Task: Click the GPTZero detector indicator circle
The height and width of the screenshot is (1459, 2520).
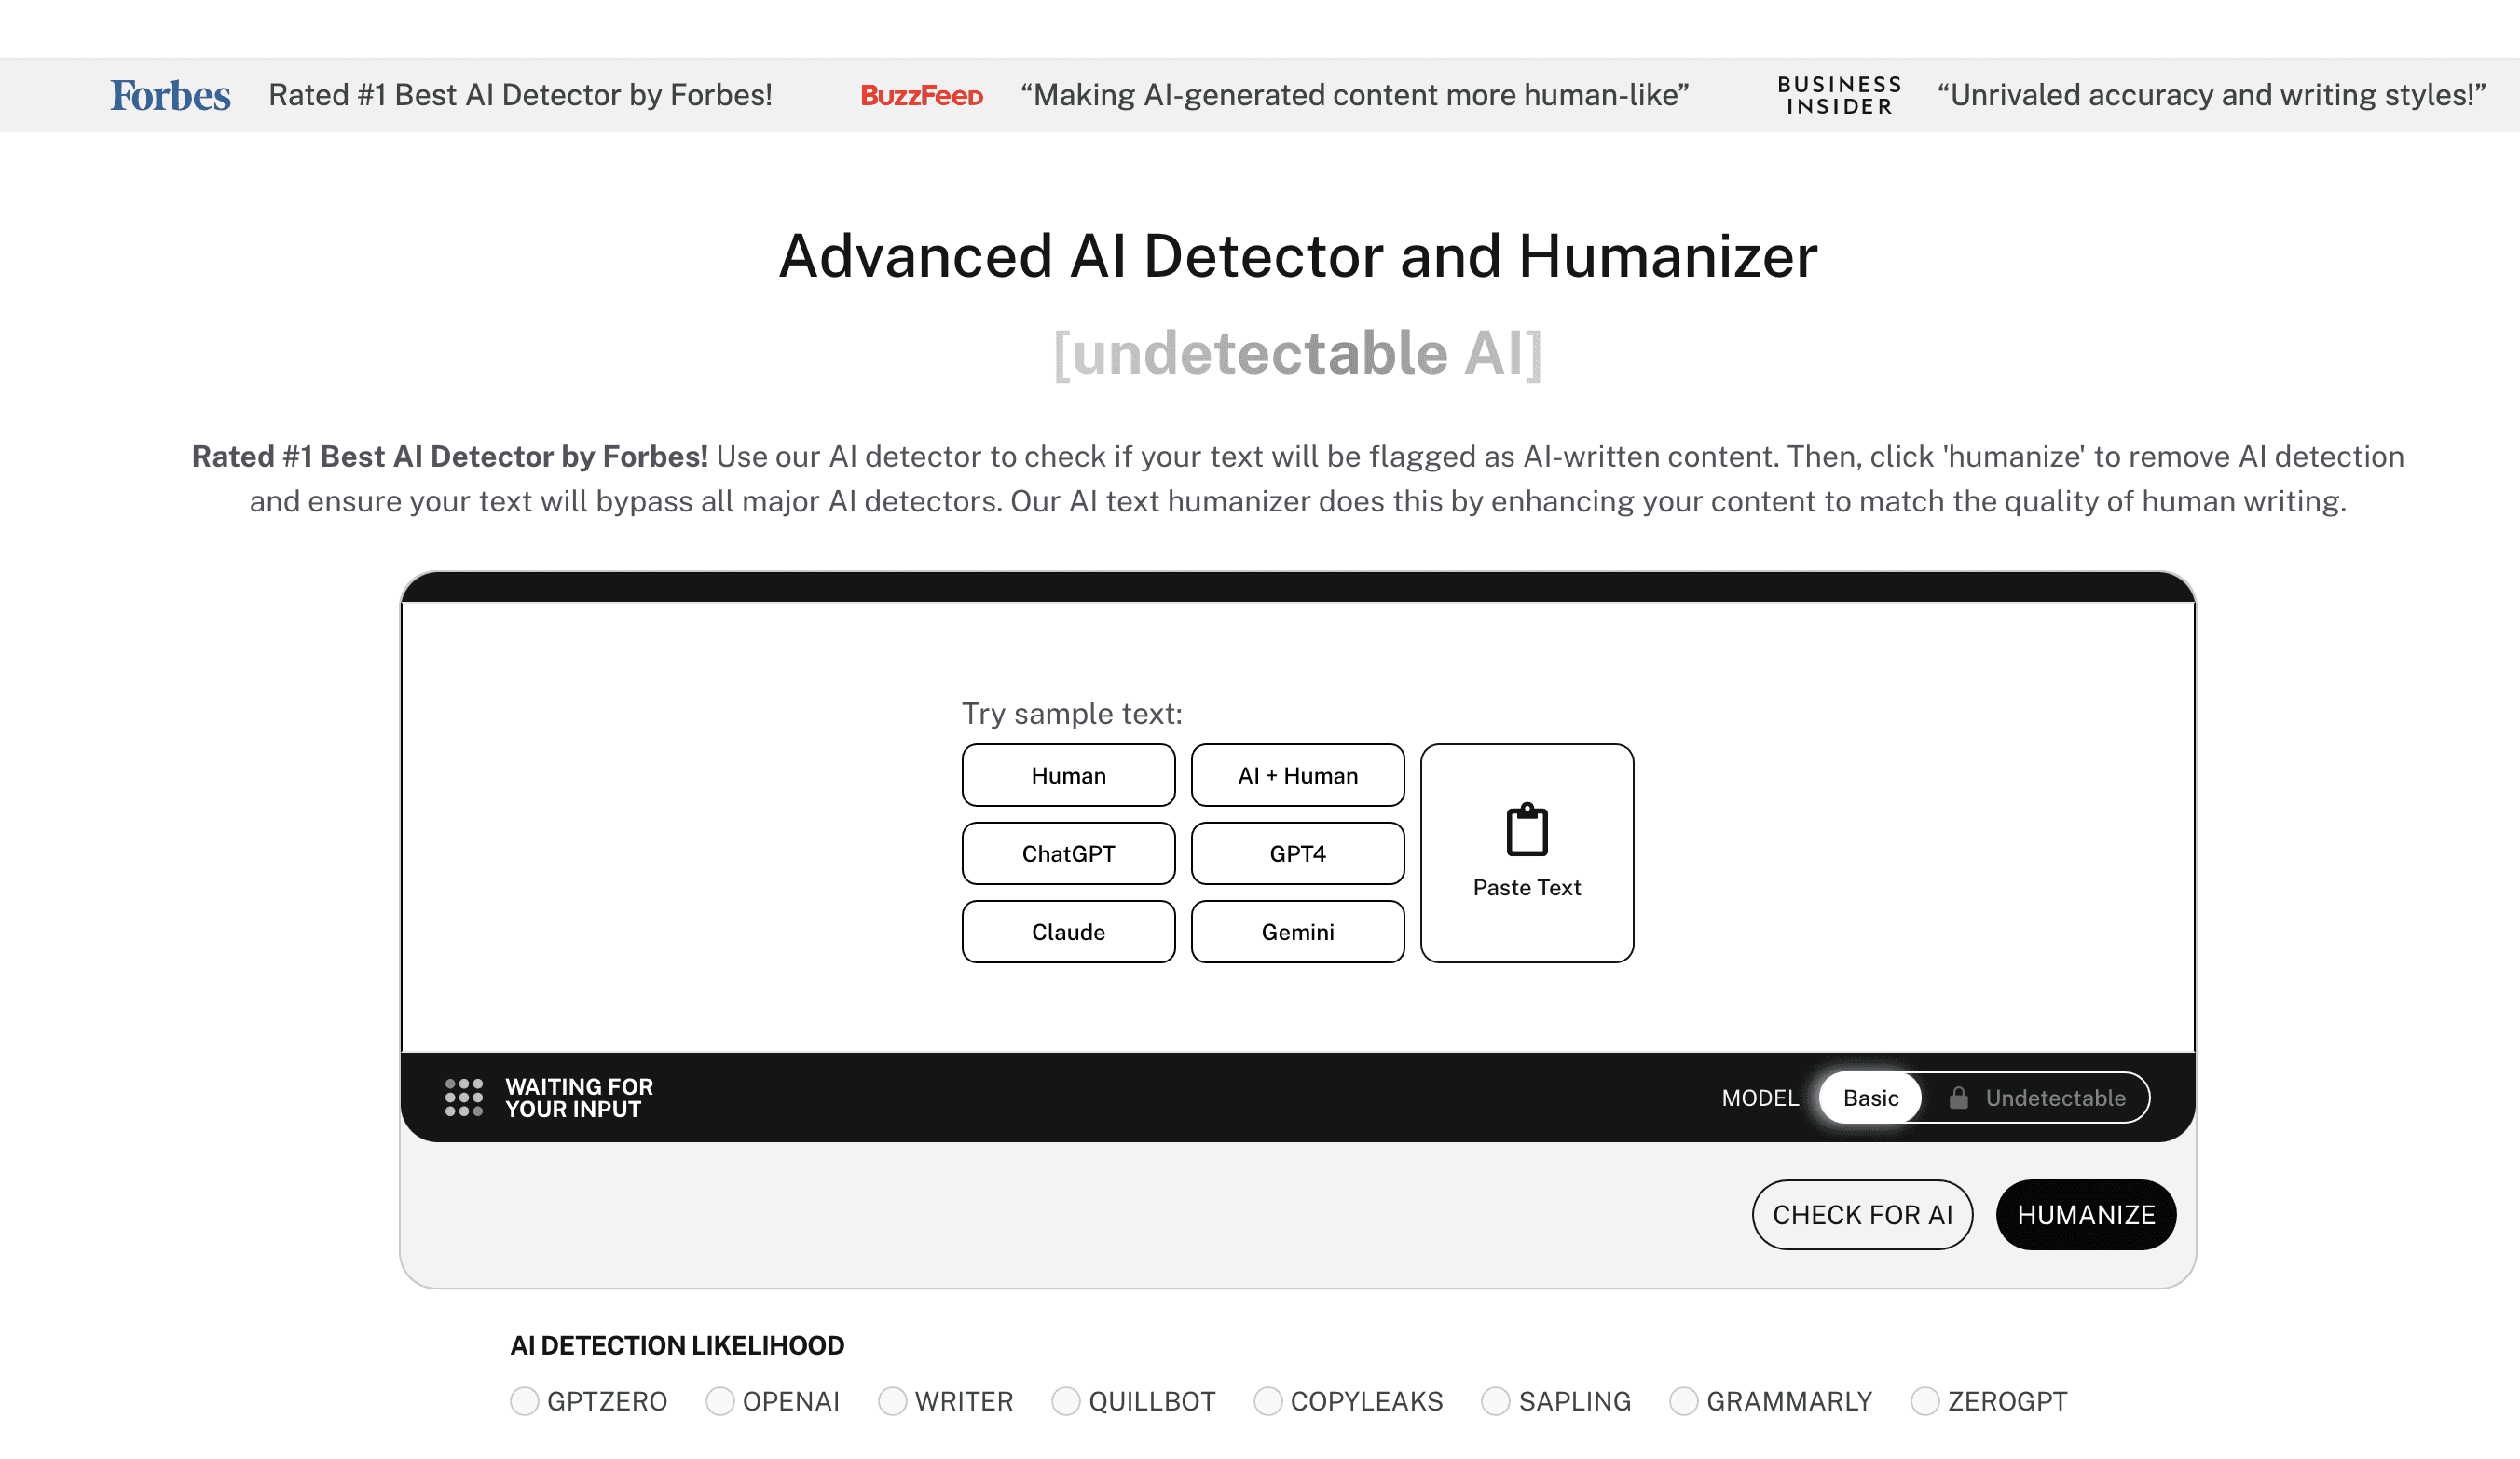Action: pyautogui.click(x=524, y=1400)
